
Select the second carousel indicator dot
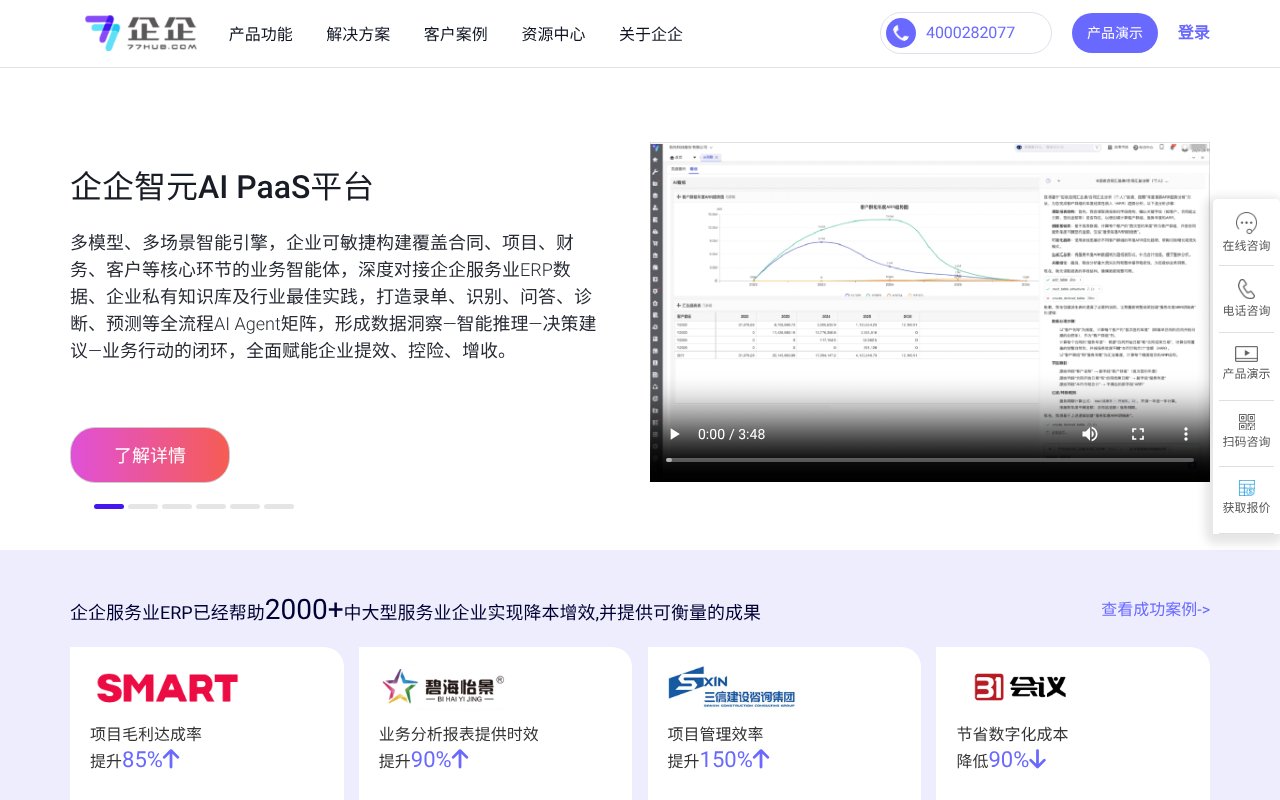pos(143,506)
